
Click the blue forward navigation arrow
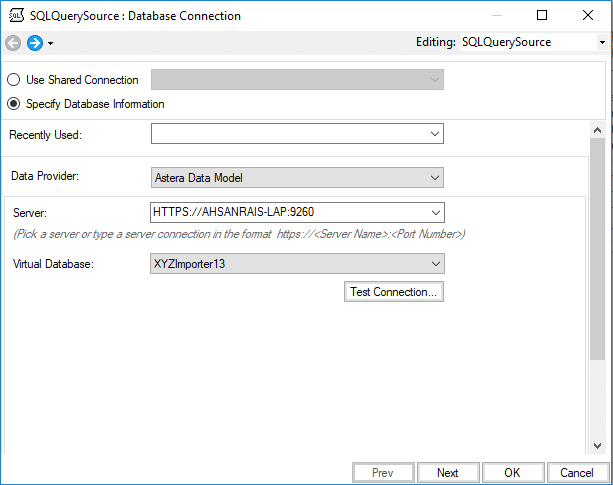coord(34,43)
